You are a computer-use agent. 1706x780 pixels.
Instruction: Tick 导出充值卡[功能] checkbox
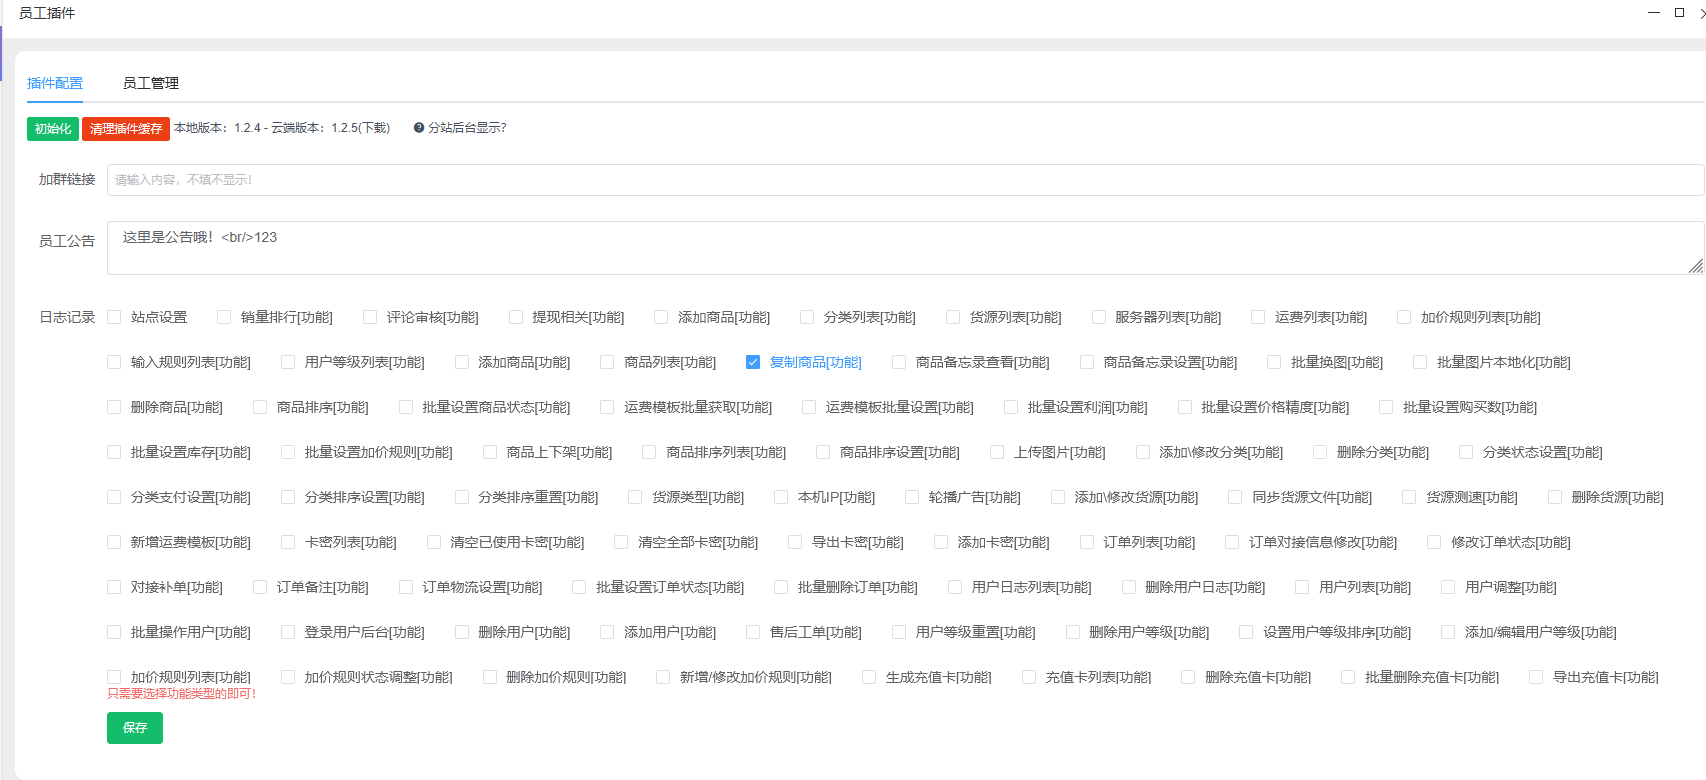pyautogui.click(x=1536, y=677)
